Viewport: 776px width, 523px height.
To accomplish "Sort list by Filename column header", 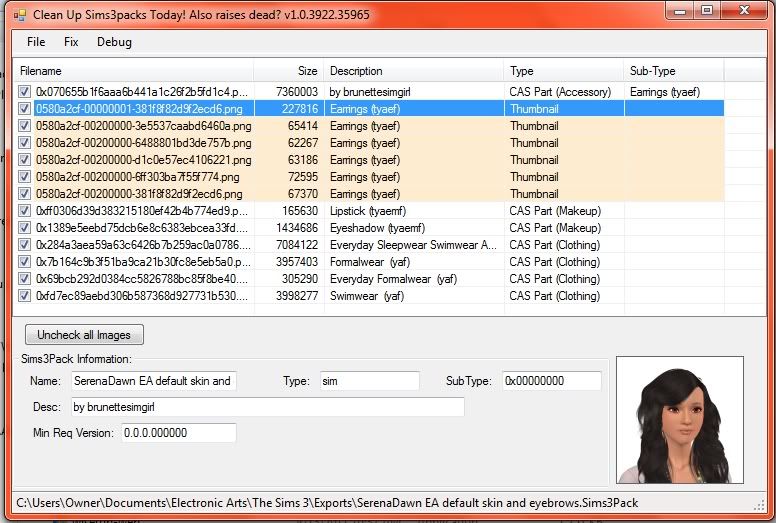I will coord(134,71).
